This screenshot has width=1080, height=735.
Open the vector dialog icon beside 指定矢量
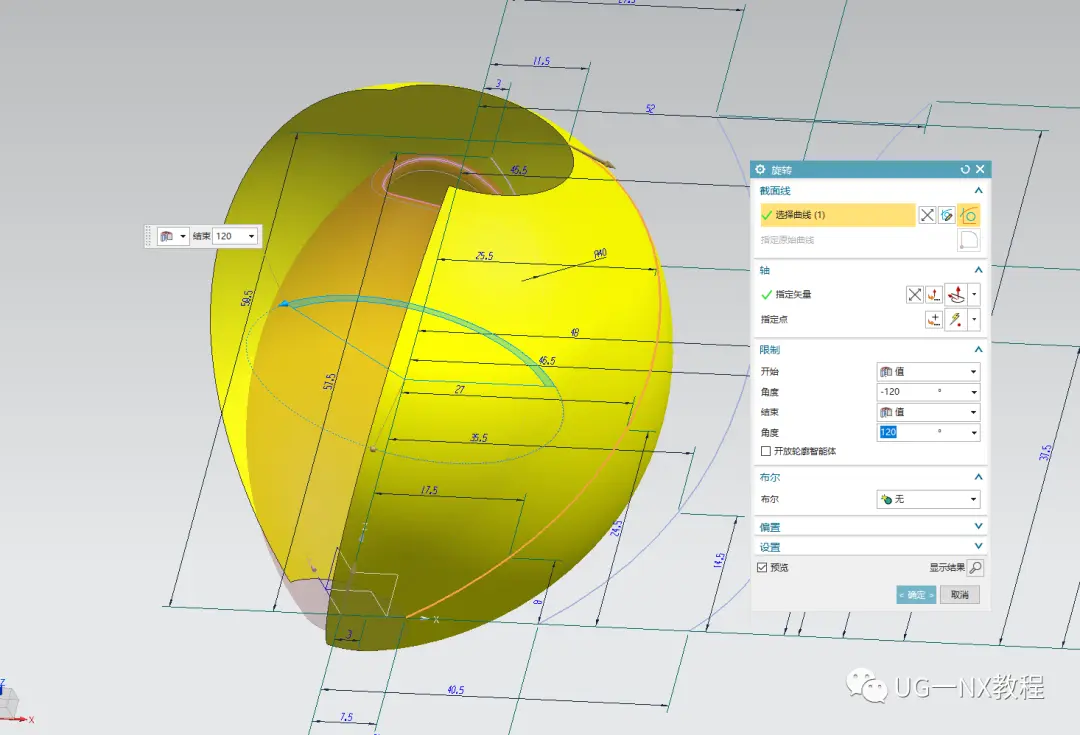click(933, 295)
